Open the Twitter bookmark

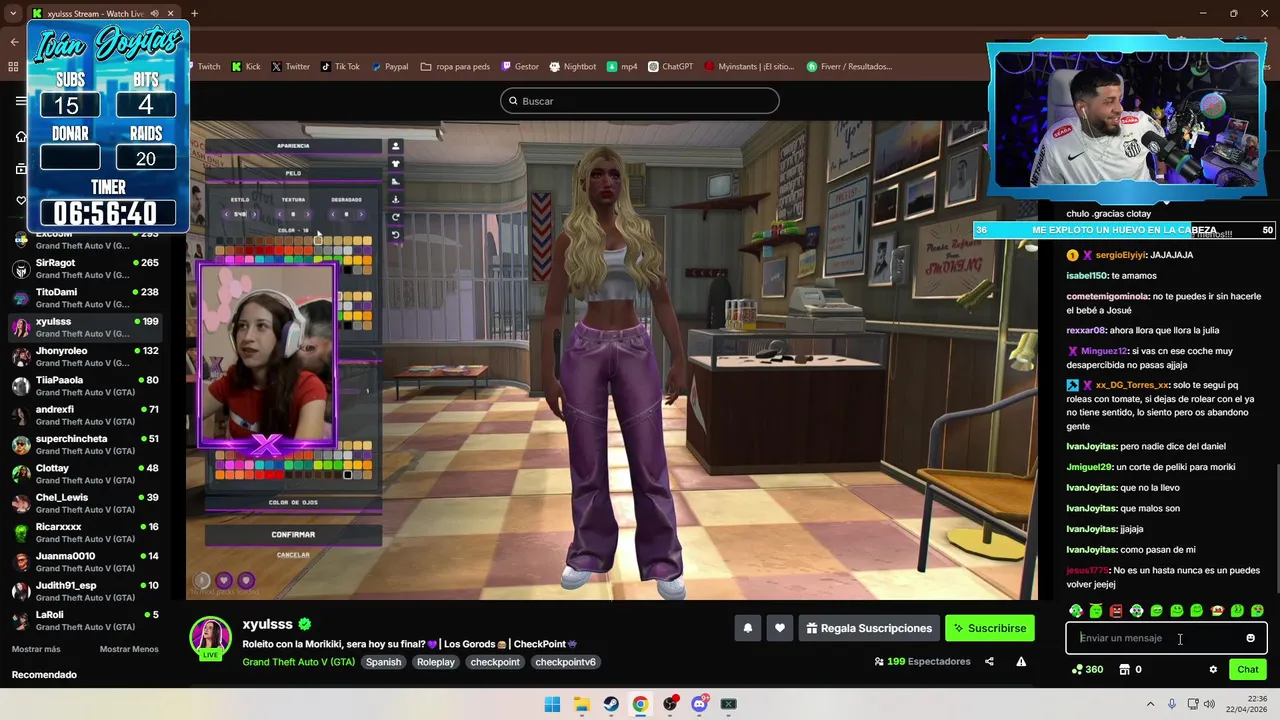tap(291, 67)
